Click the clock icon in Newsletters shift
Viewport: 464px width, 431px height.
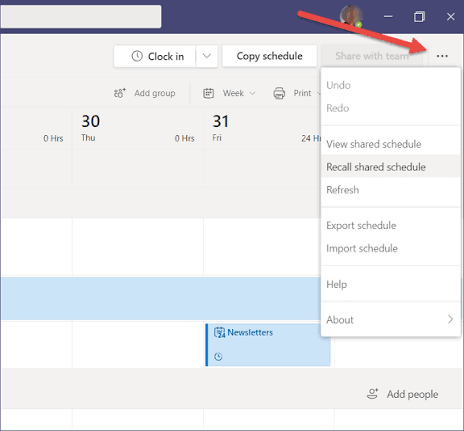(x=218, y=357)
